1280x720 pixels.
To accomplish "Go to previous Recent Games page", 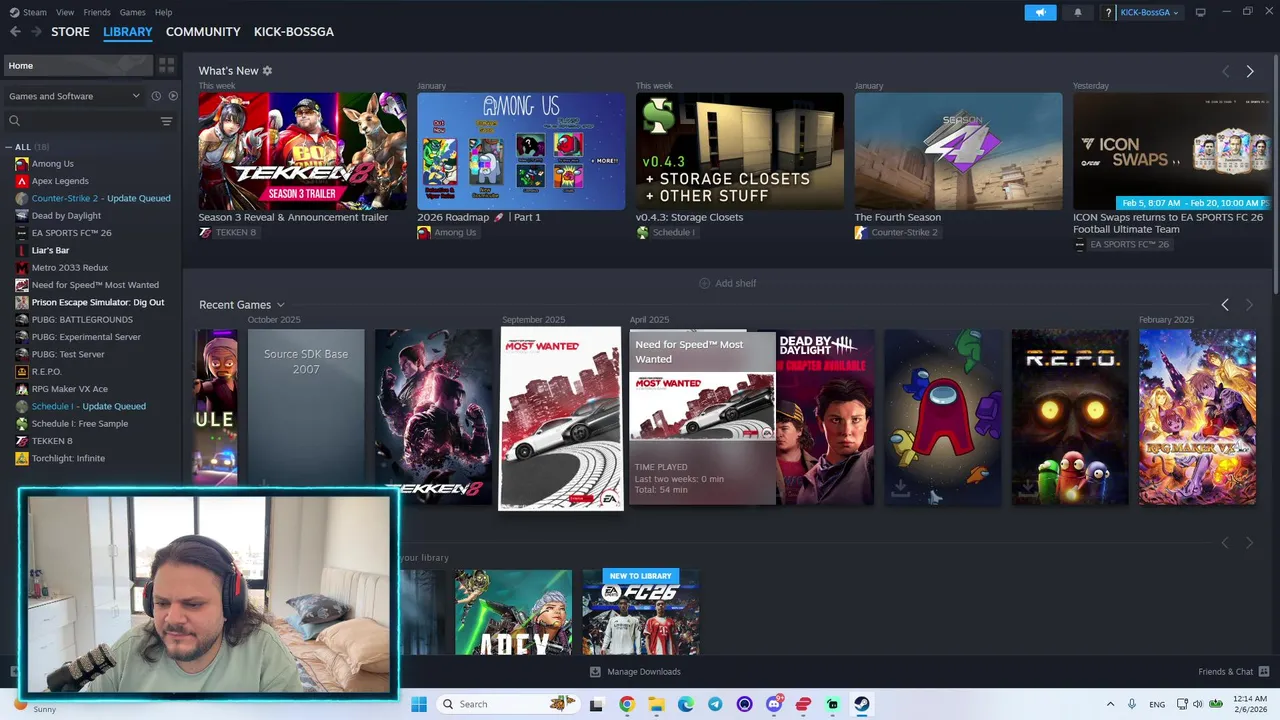I will [1225, 304].
